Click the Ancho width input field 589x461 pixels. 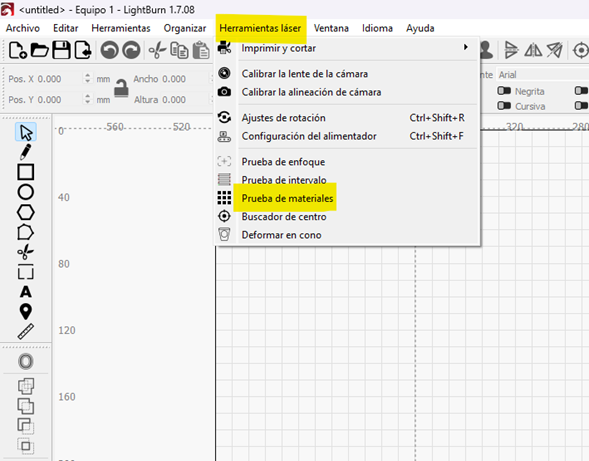(186, 79)
